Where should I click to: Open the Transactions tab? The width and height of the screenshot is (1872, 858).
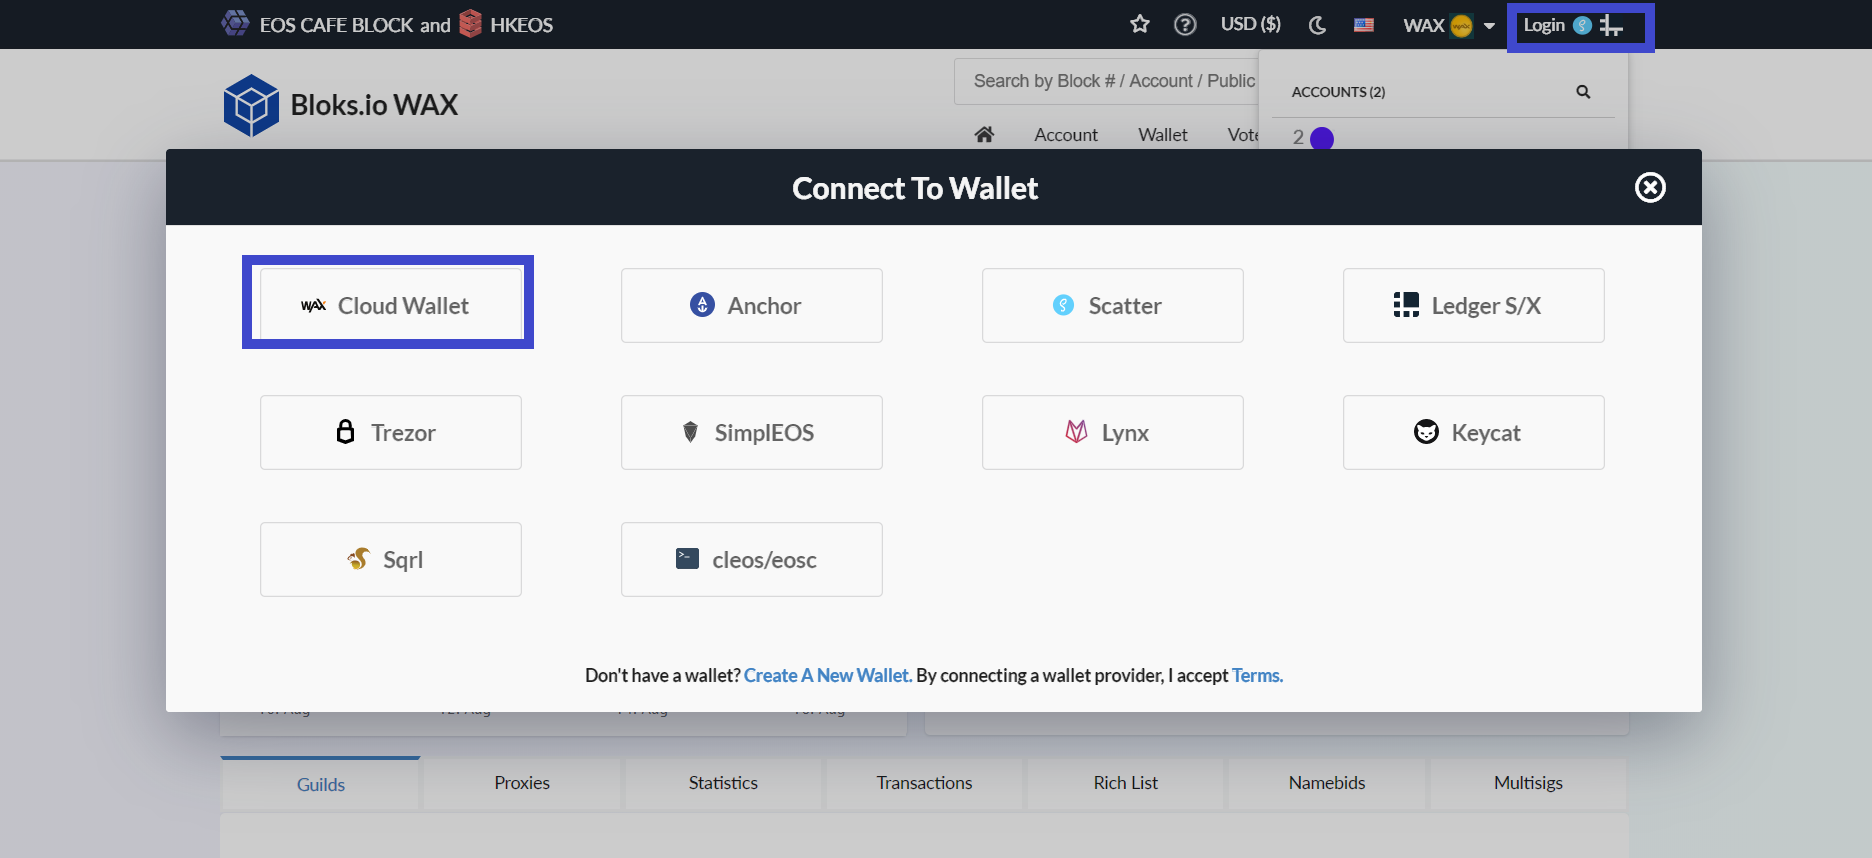[924, 783]
